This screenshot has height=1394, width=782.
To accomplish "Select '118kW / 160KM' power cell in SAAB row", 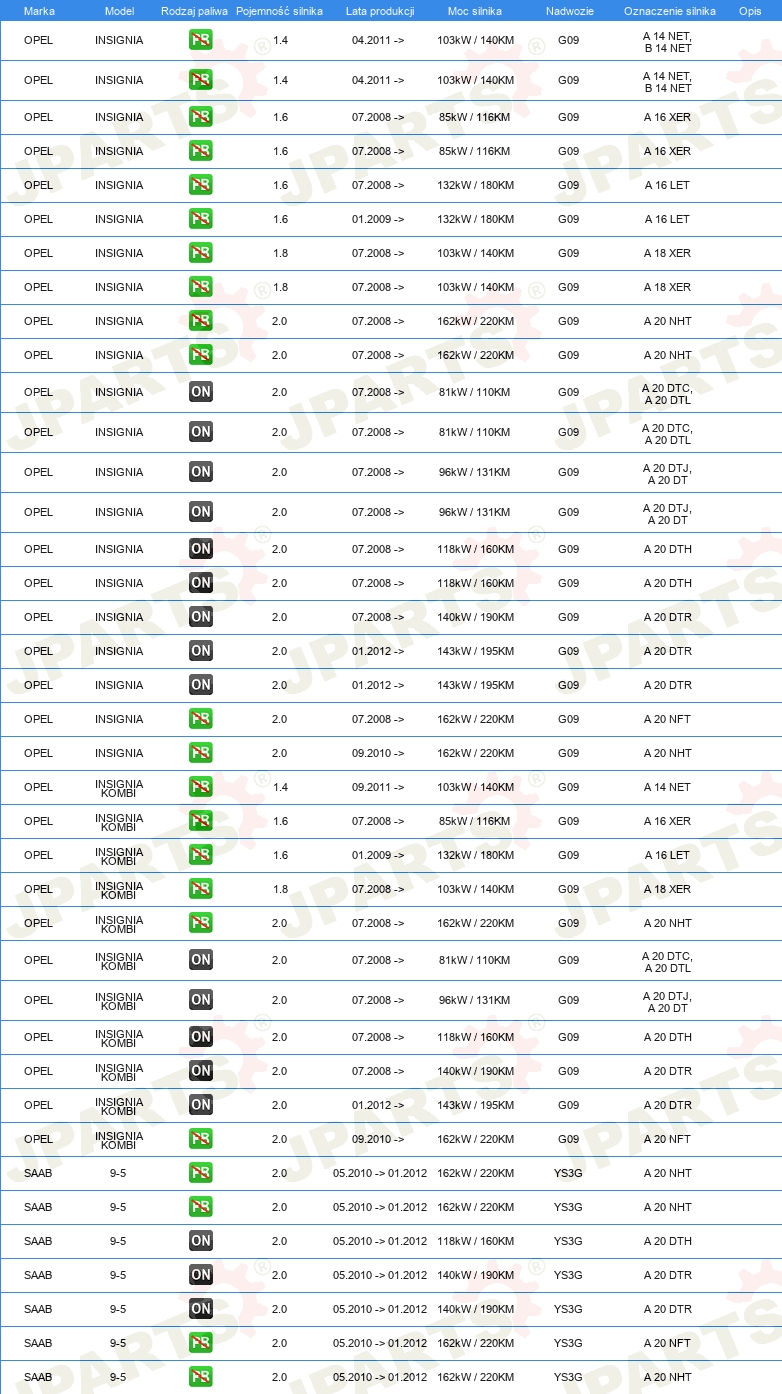I will (476, 1241).
